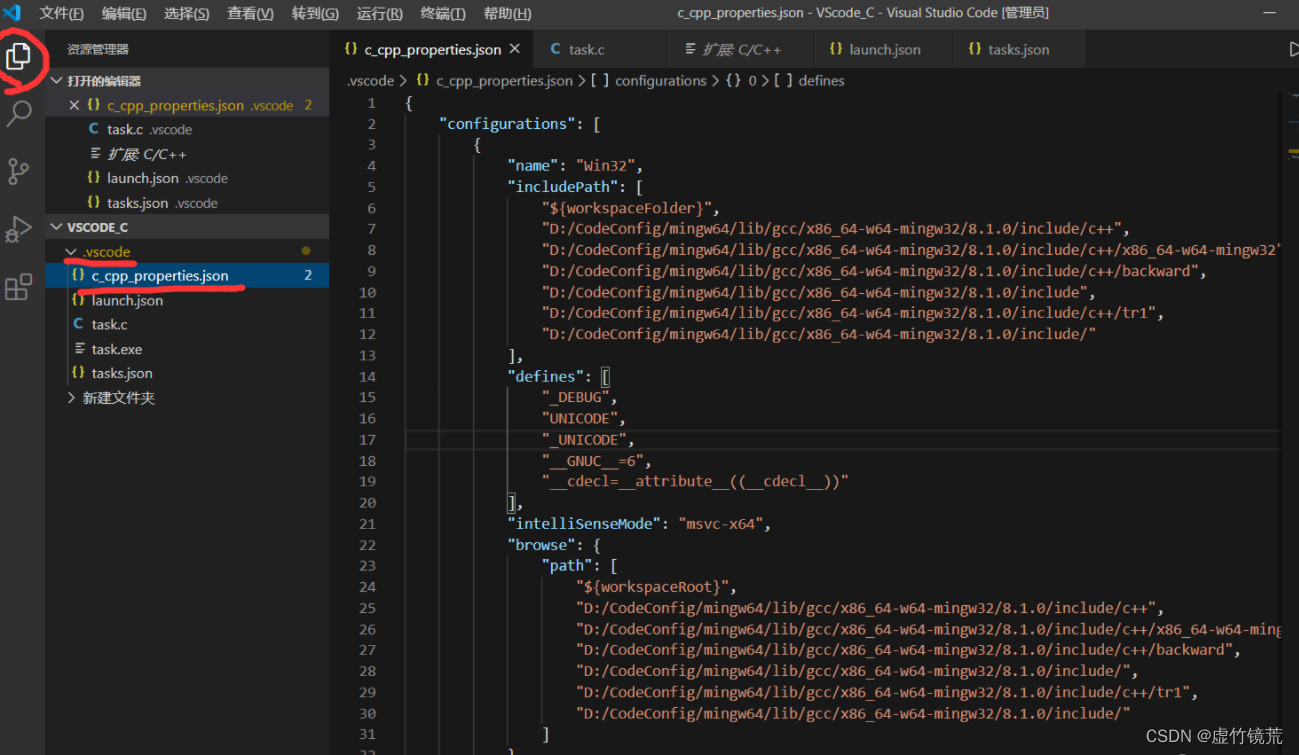Switch to the task.c editor tab

(598, 49)
